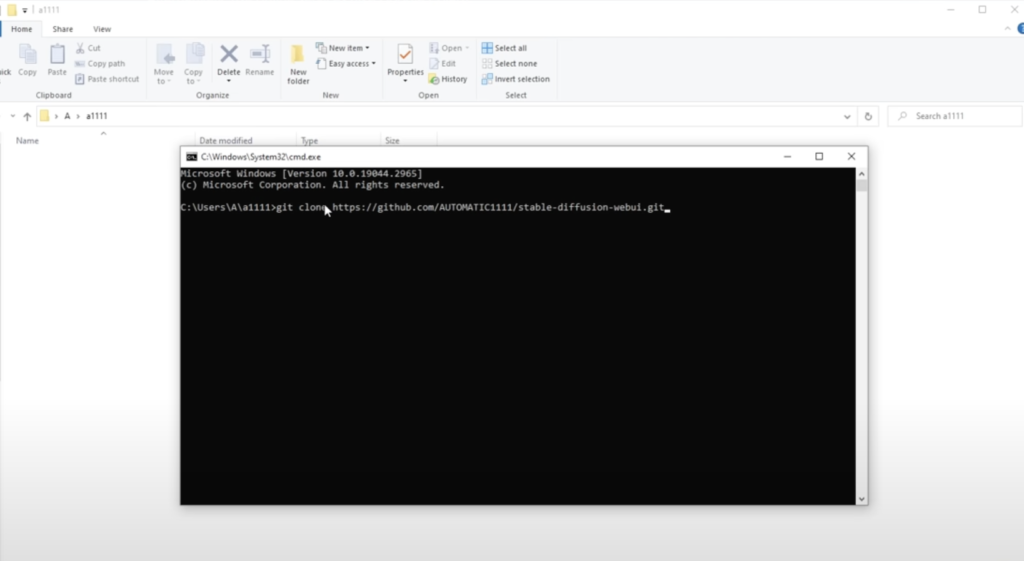Create a New folder from the ribbon
The image size is (1024, 561).
click(x=298, y=64)
